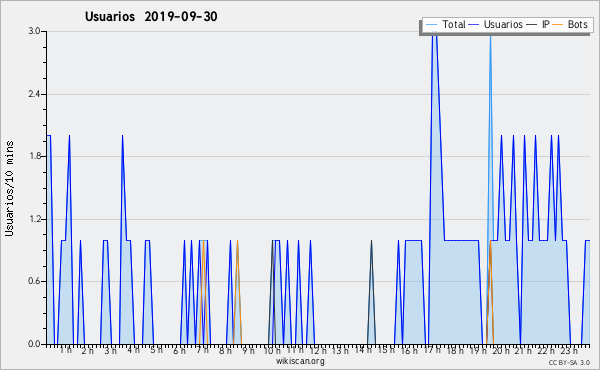Click the 2.4 y-axis value

click(34, 94)
